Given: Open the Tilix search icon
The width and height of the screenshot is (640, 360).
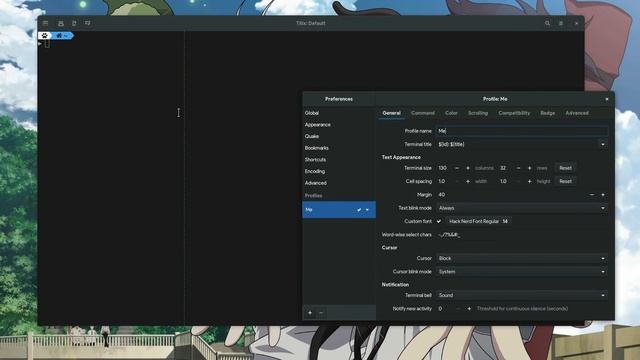Looking at the screenshot, I should click(547, 23).
